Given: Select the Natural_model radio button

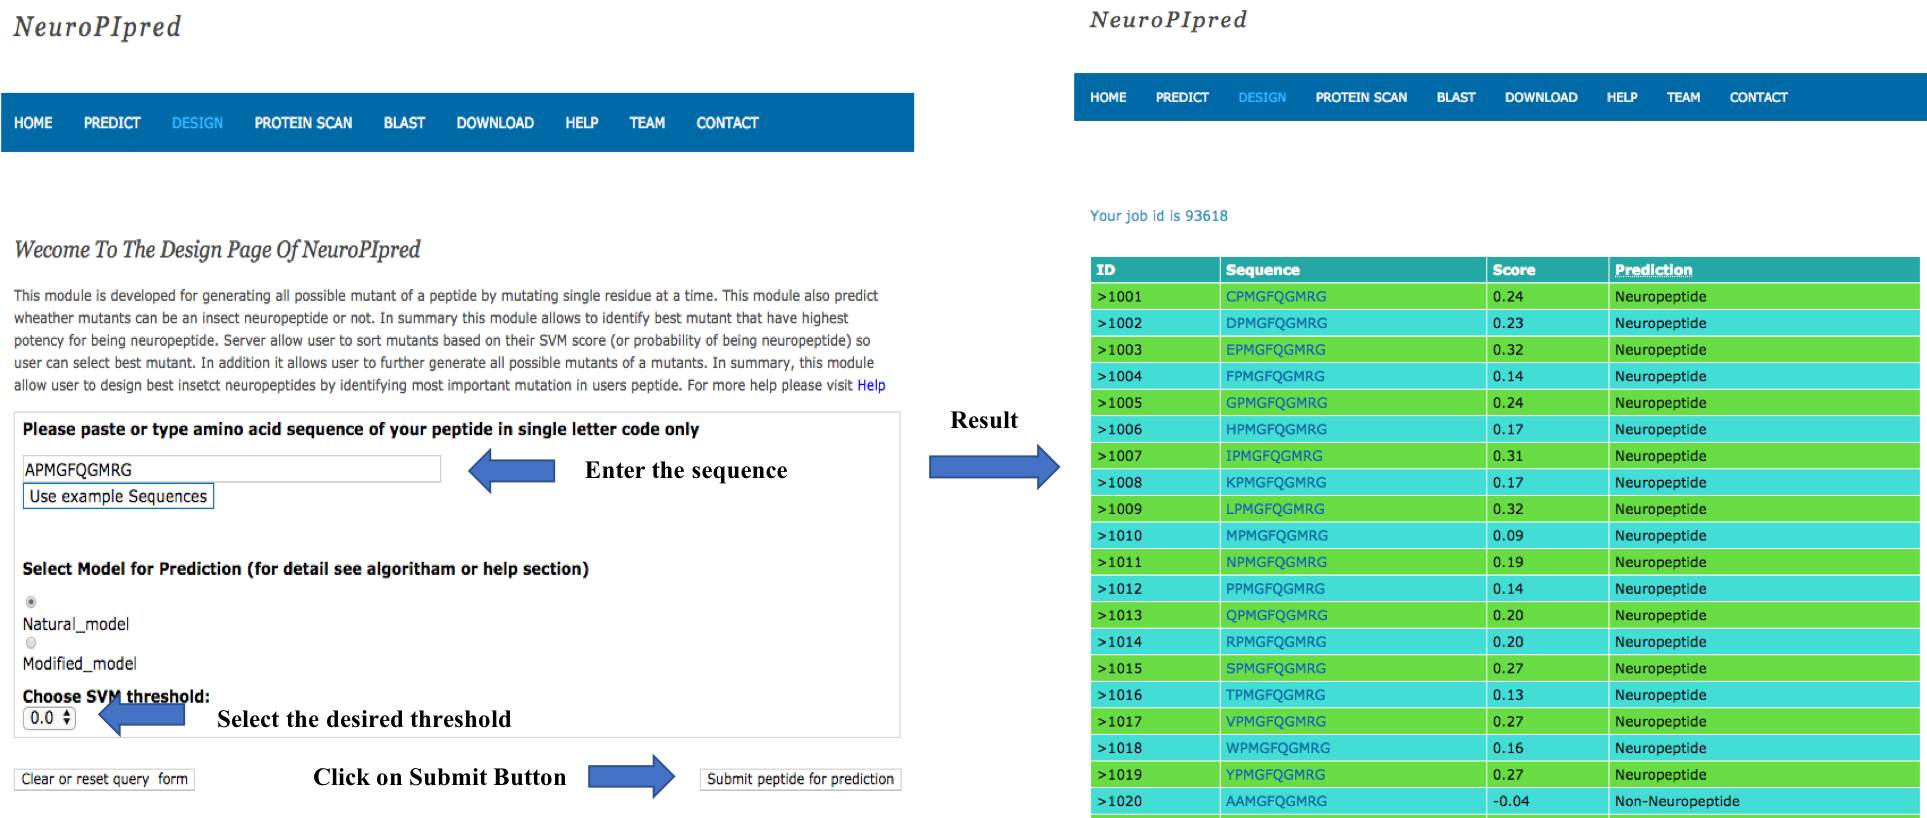Looking at the screenshot, I should coord(31,602).
